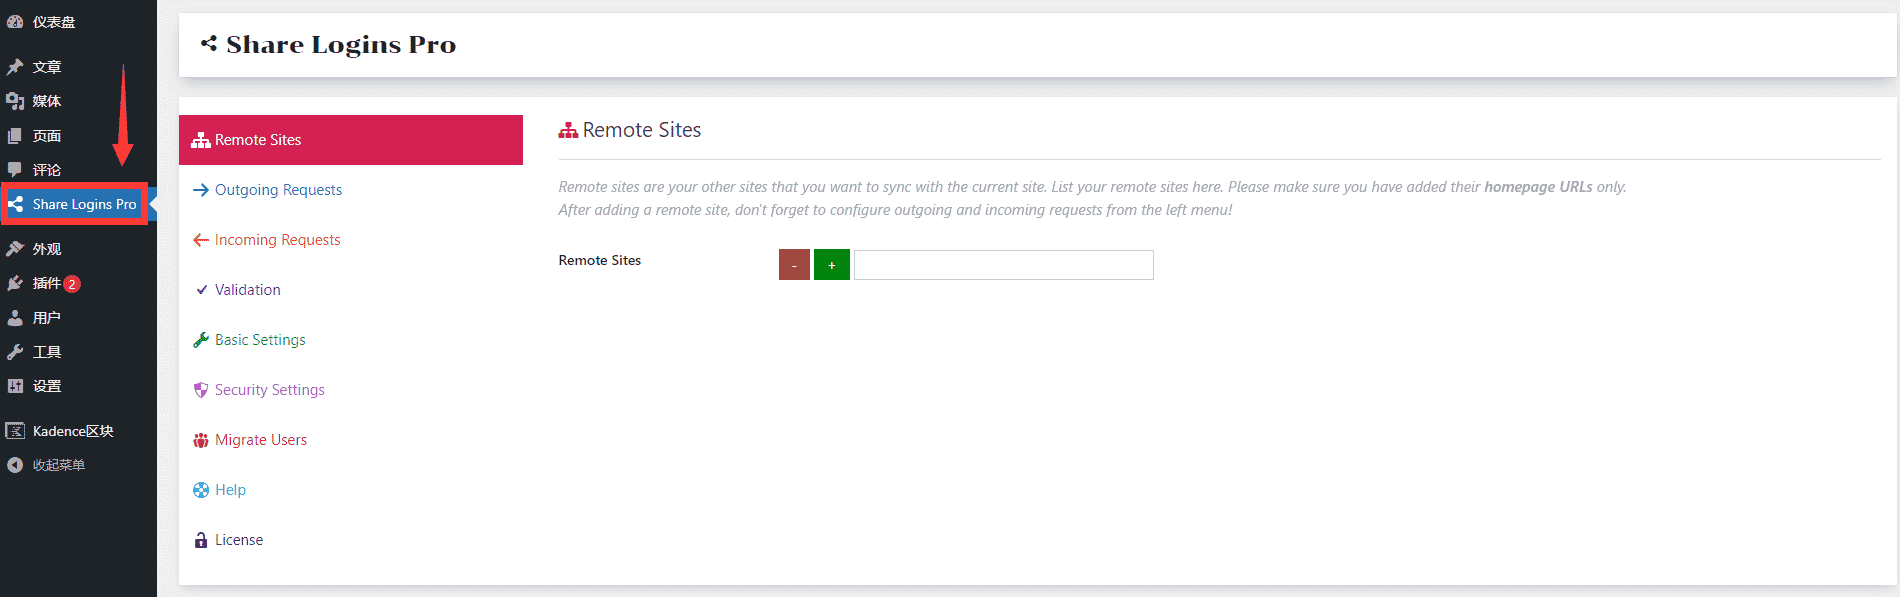This screenshot has height=597, width=1900.
Task: Click the wrench icon beside 工具
Action: [15, 352]
